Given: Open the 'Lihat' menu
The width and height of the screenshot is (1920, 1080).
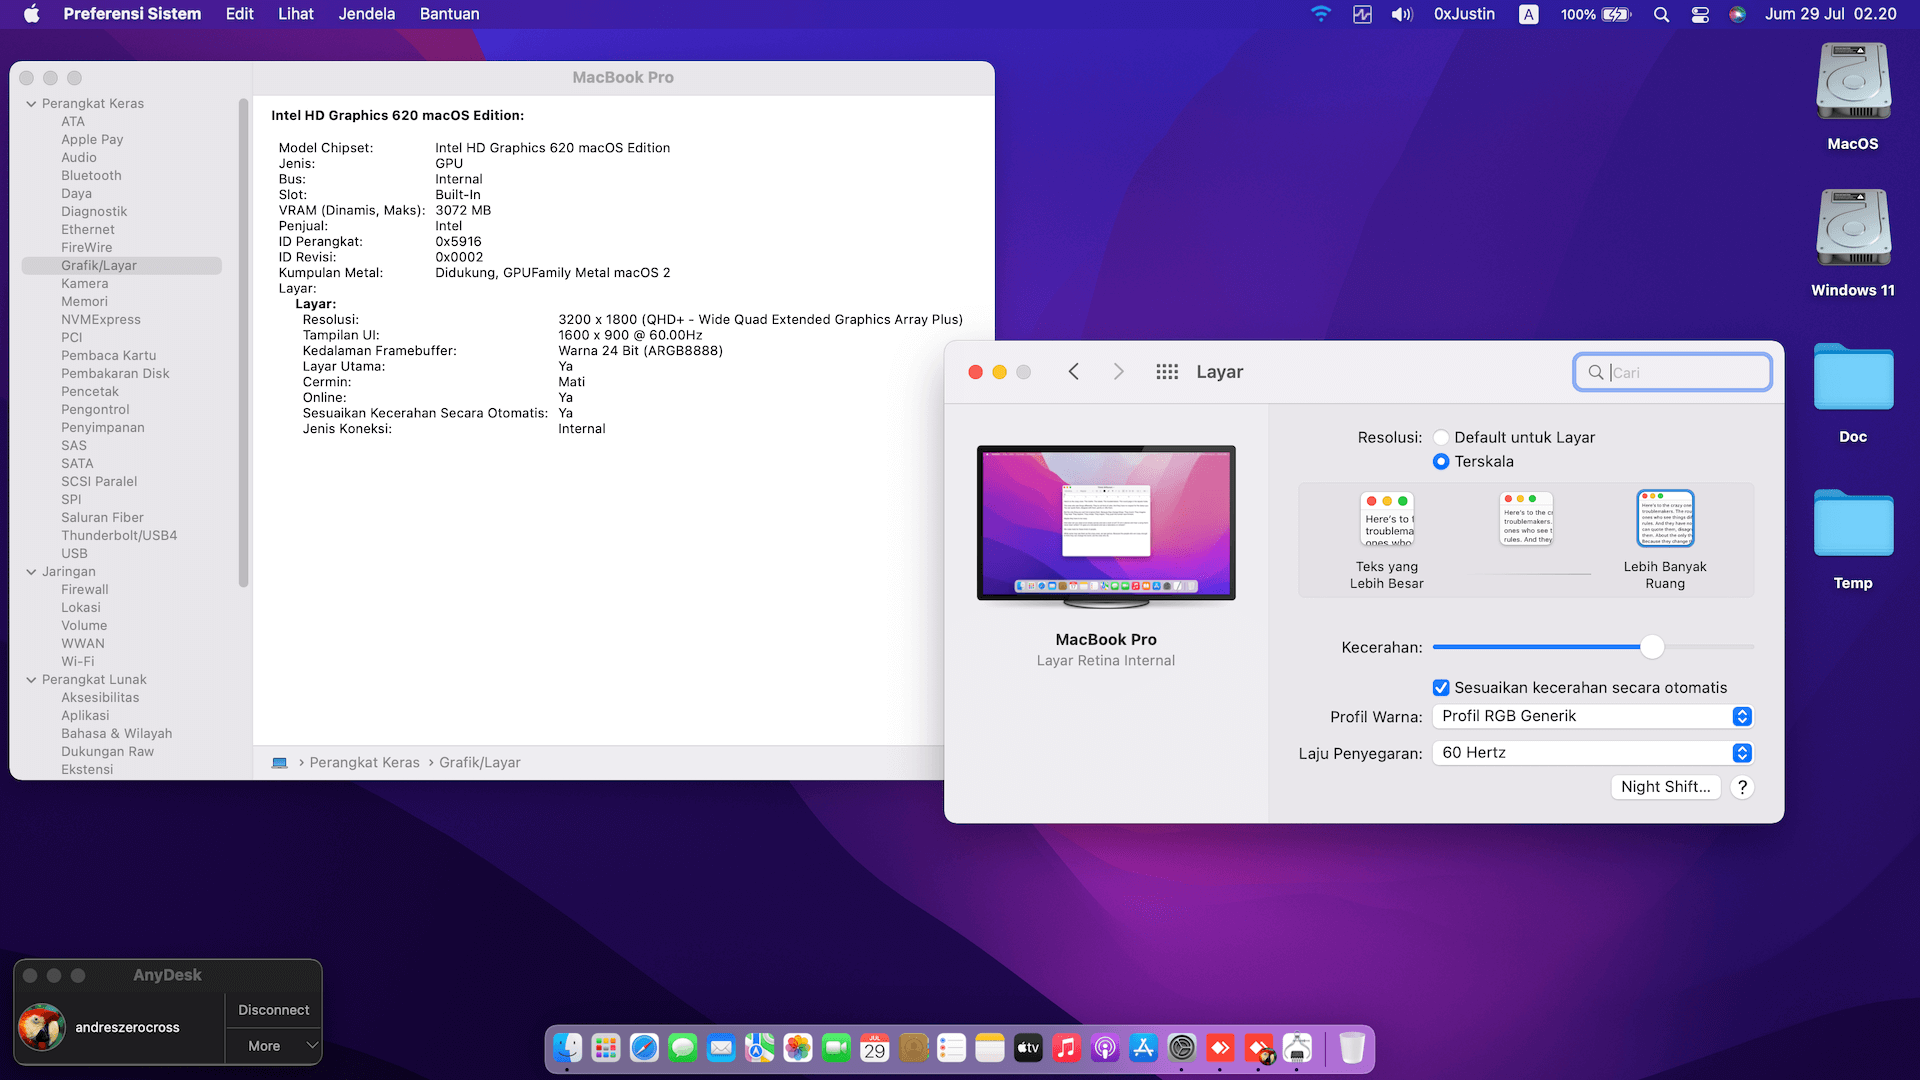Looking at the screenshot, I should tap(296, 14).
